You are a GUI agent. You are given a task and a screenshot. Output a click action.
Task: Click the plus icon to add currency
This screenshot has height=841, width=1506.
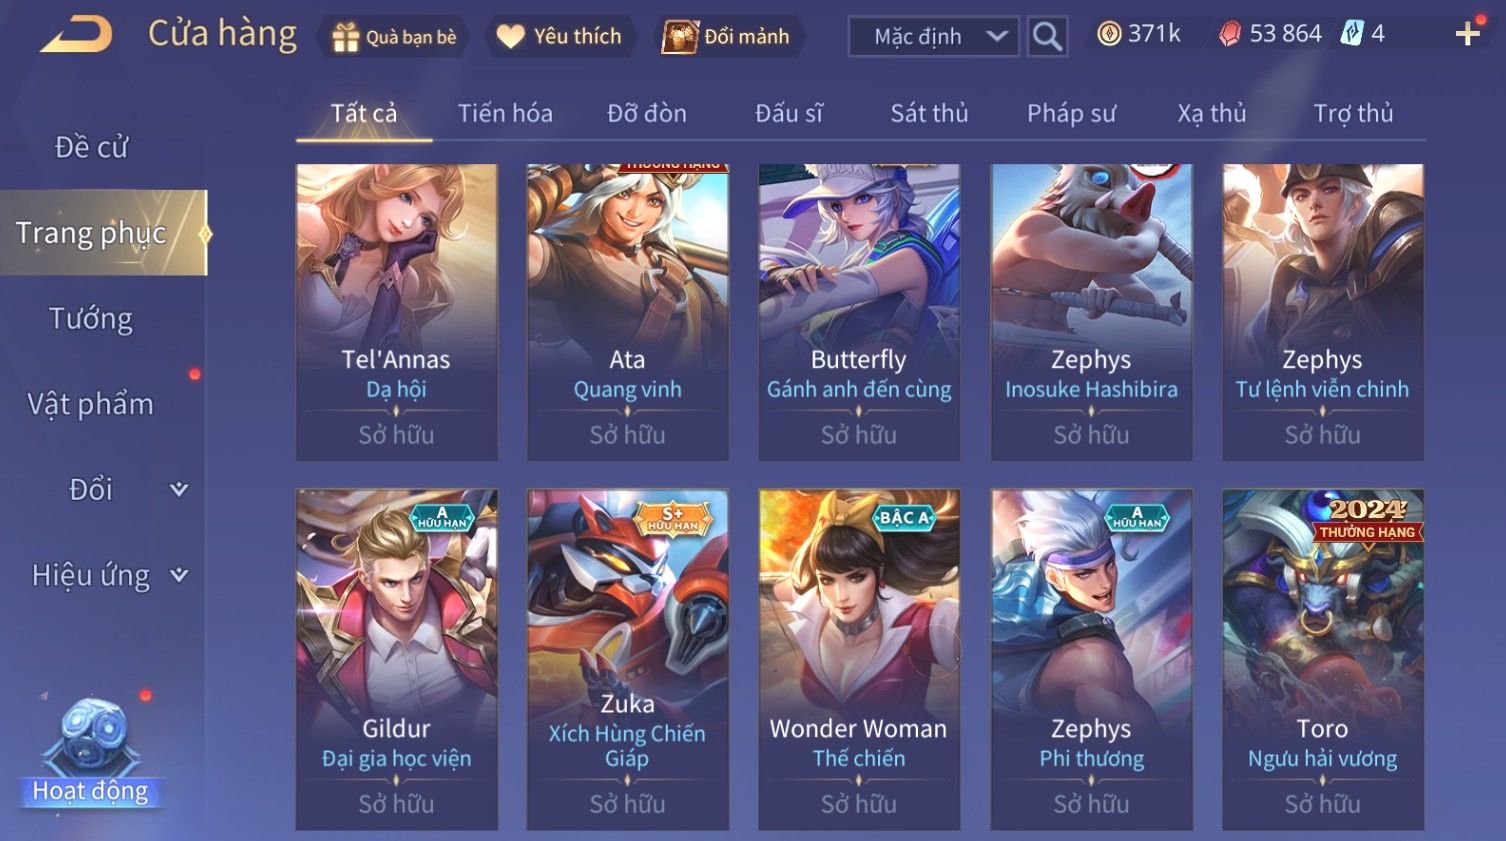[x=1467, y=35]
